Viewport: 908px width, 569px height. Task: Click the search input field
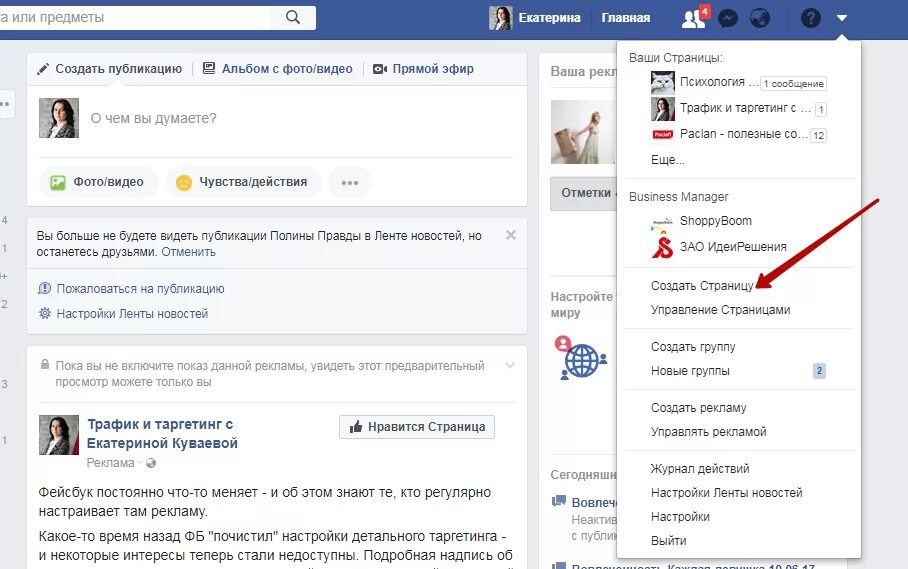pyautogui.click(x=135, y=17)
